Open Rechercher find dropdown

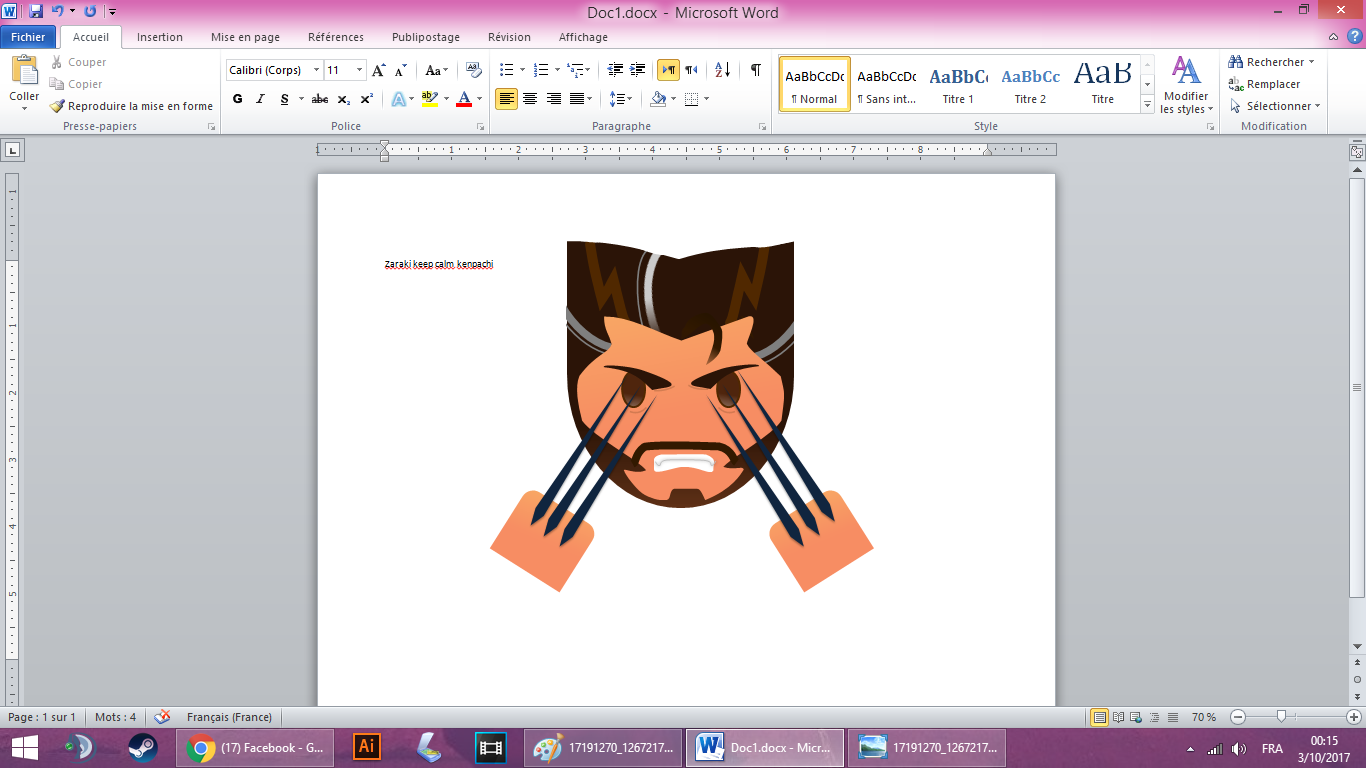pos(1271,62)
